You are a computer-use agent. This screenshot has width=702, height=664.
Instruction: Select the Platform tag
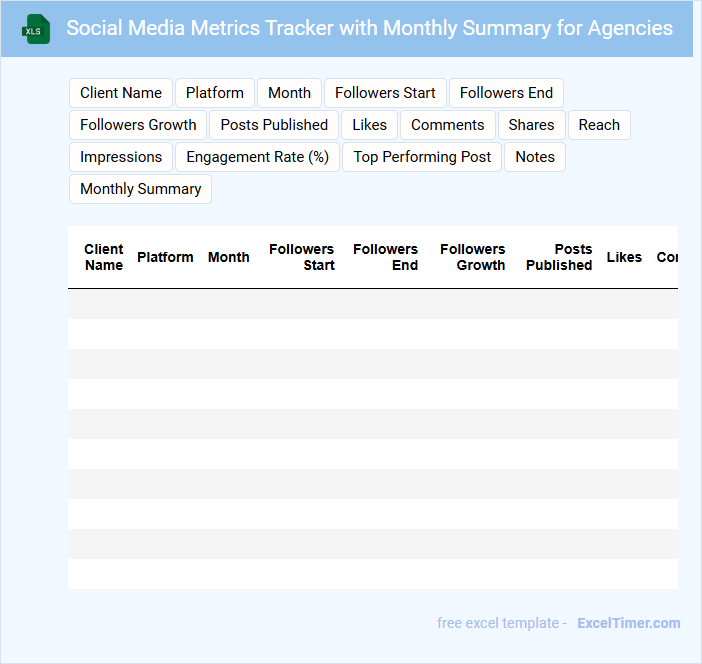pyautogui.click(x=215, y=93)
